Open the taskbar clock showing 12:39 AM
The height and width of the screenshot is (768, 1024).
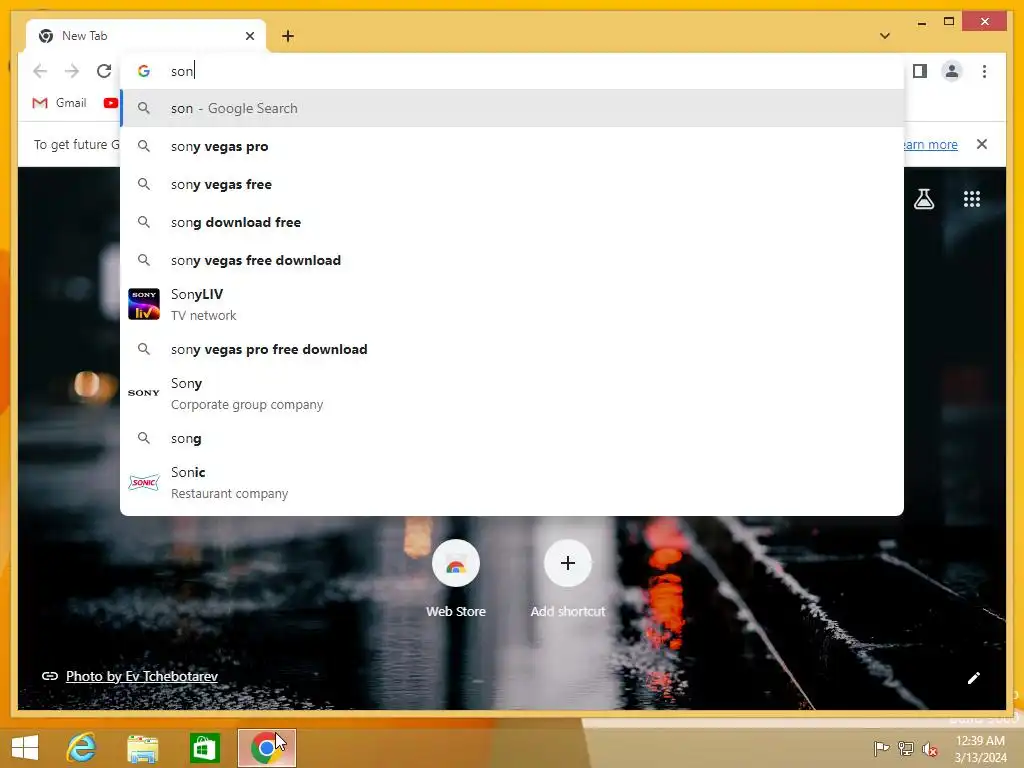pos(980,748)
